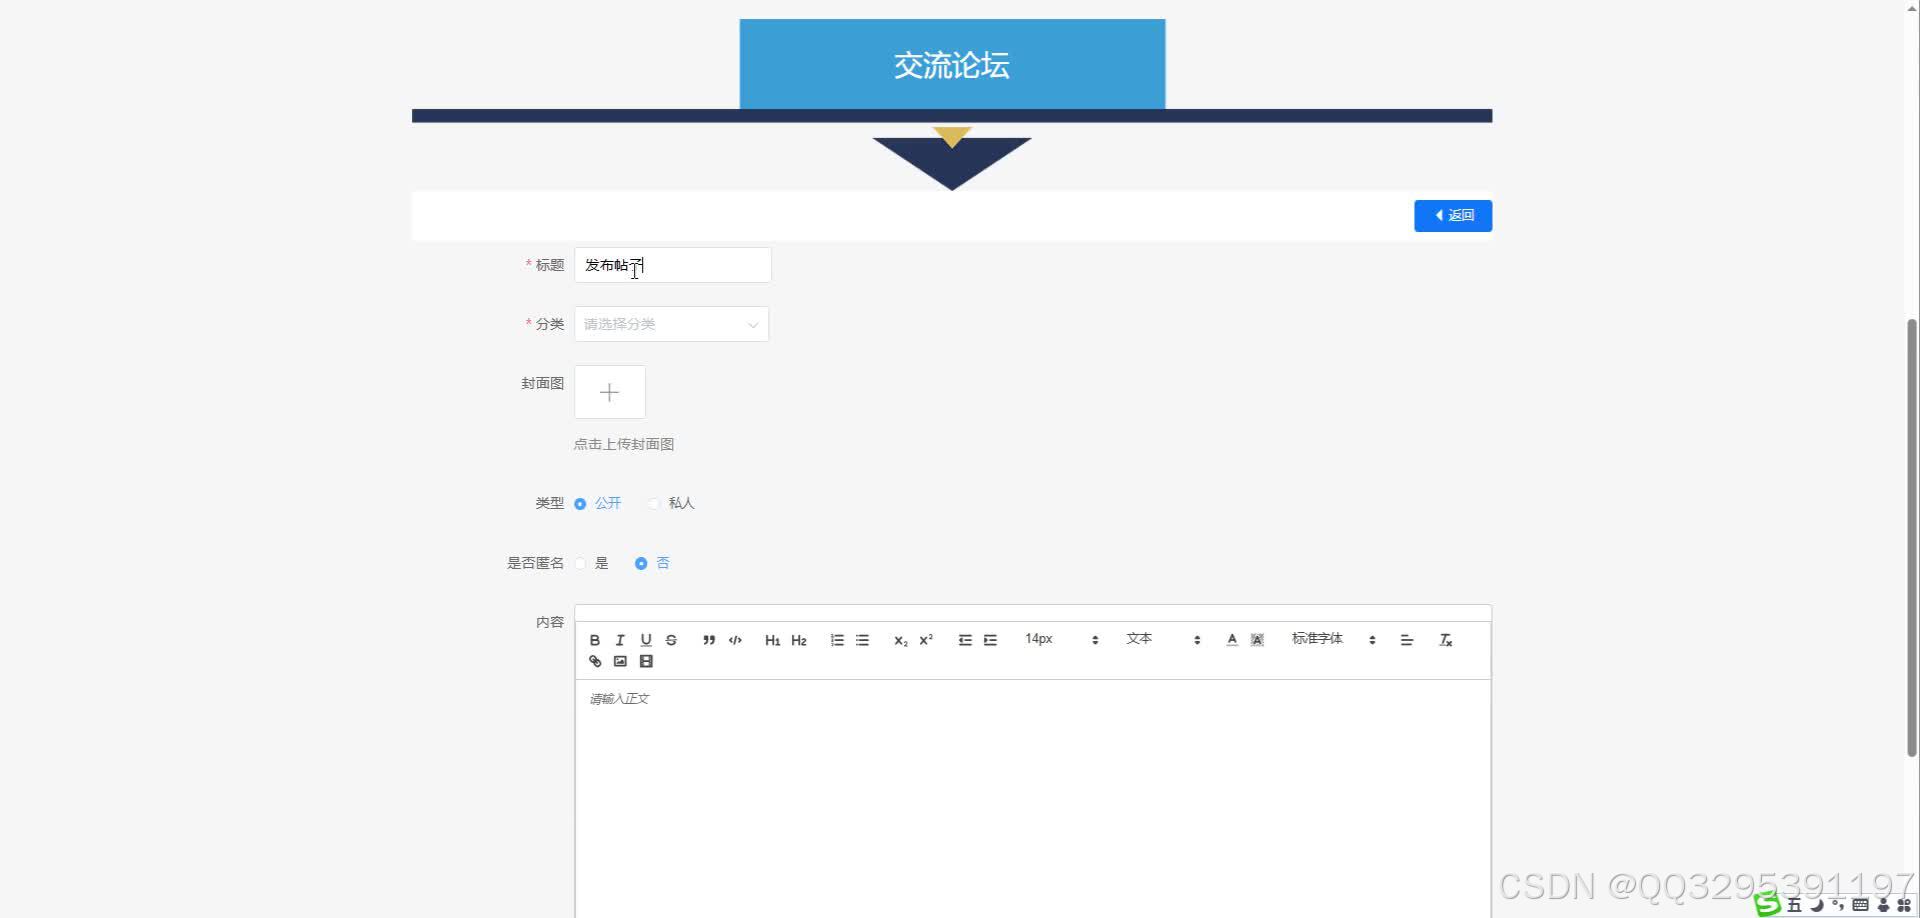Click the 点击上传封面图 upload area
Viewport: 1920px width, 918px height.
pos(609,391)
